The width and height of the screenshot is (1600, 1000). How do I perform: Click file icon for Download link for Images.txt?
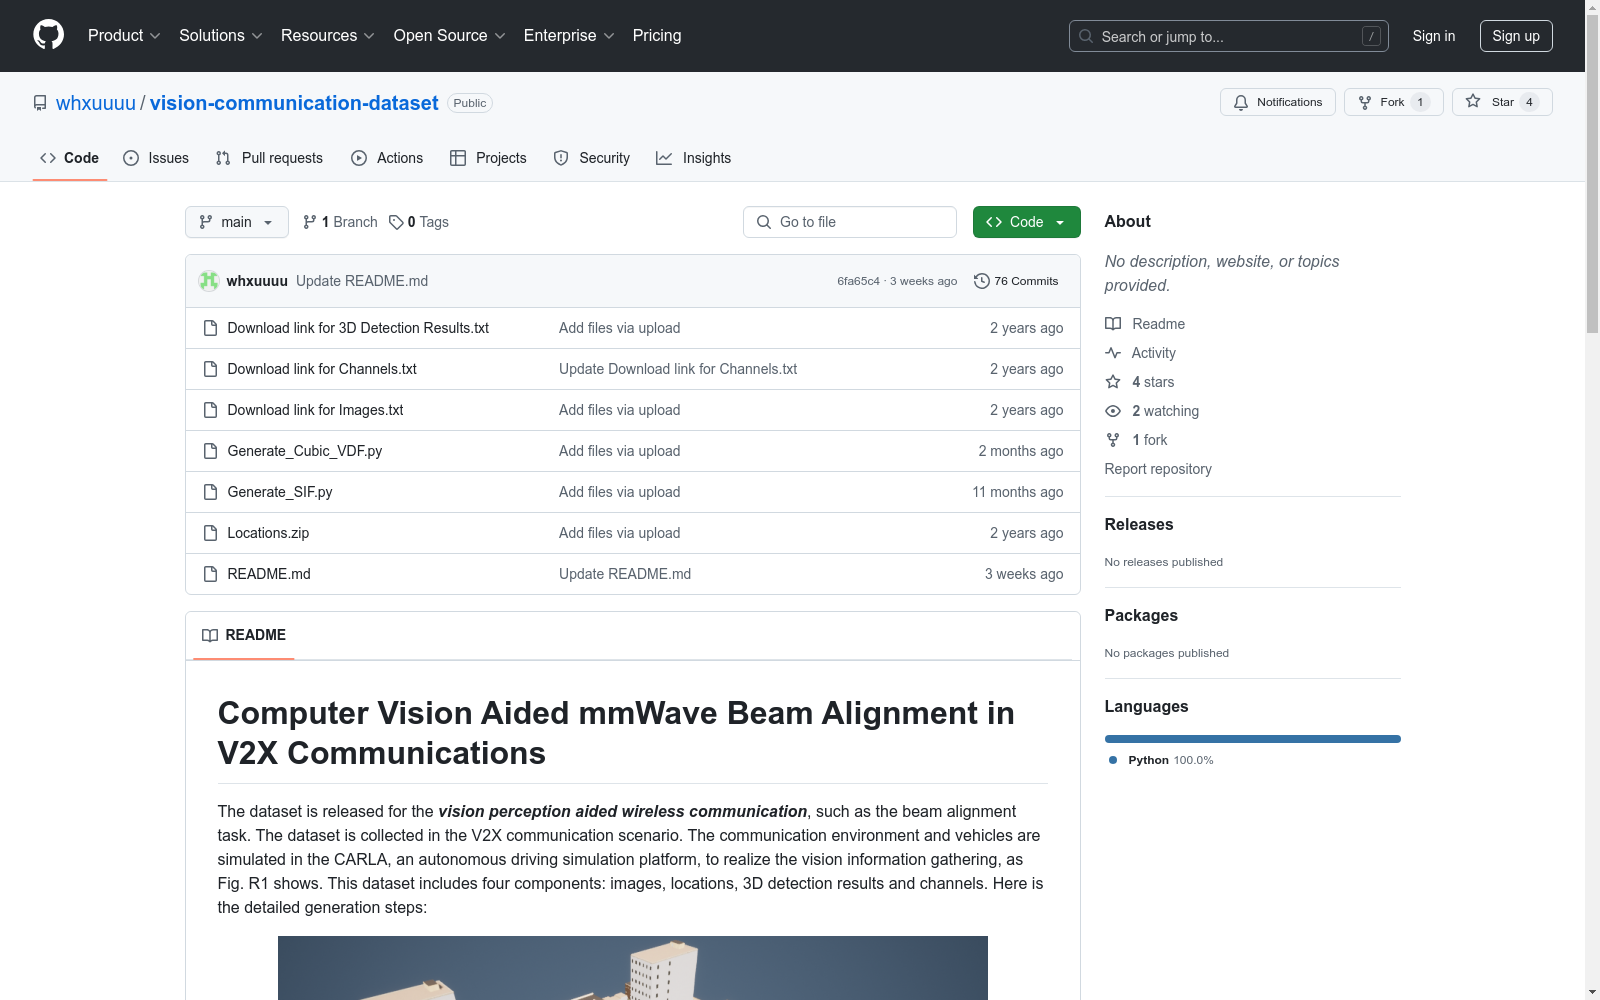pyautogui.click(x=210, y=410)
